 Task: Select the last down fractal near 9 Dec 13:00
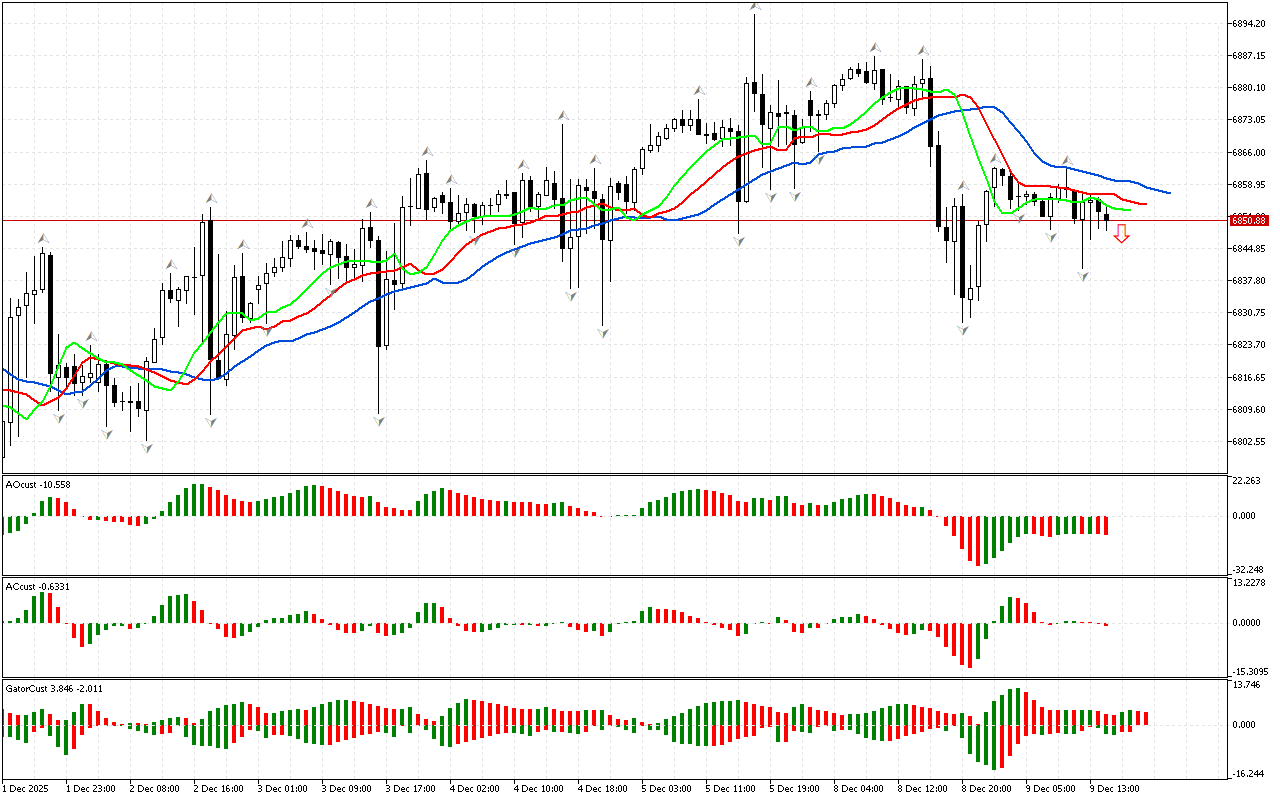[x=1084, y=275]
